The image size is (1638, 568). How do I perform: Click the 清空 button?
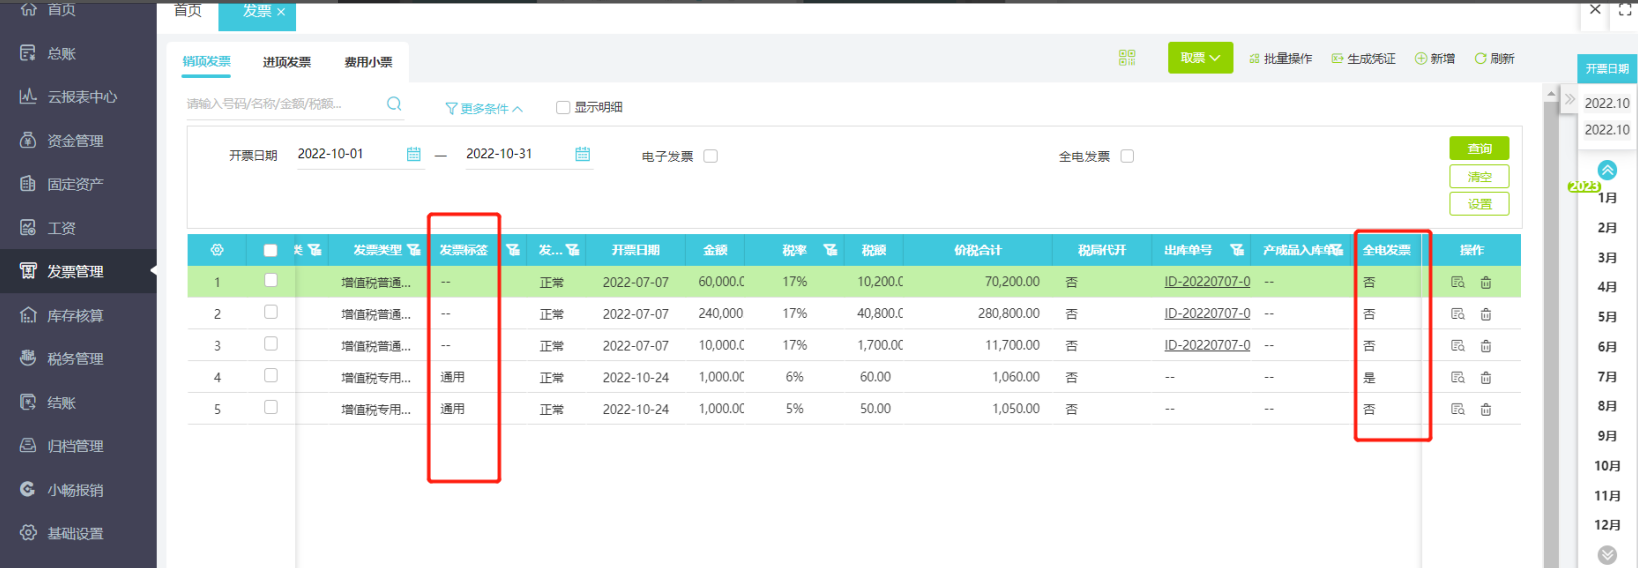coord(1479,176)
